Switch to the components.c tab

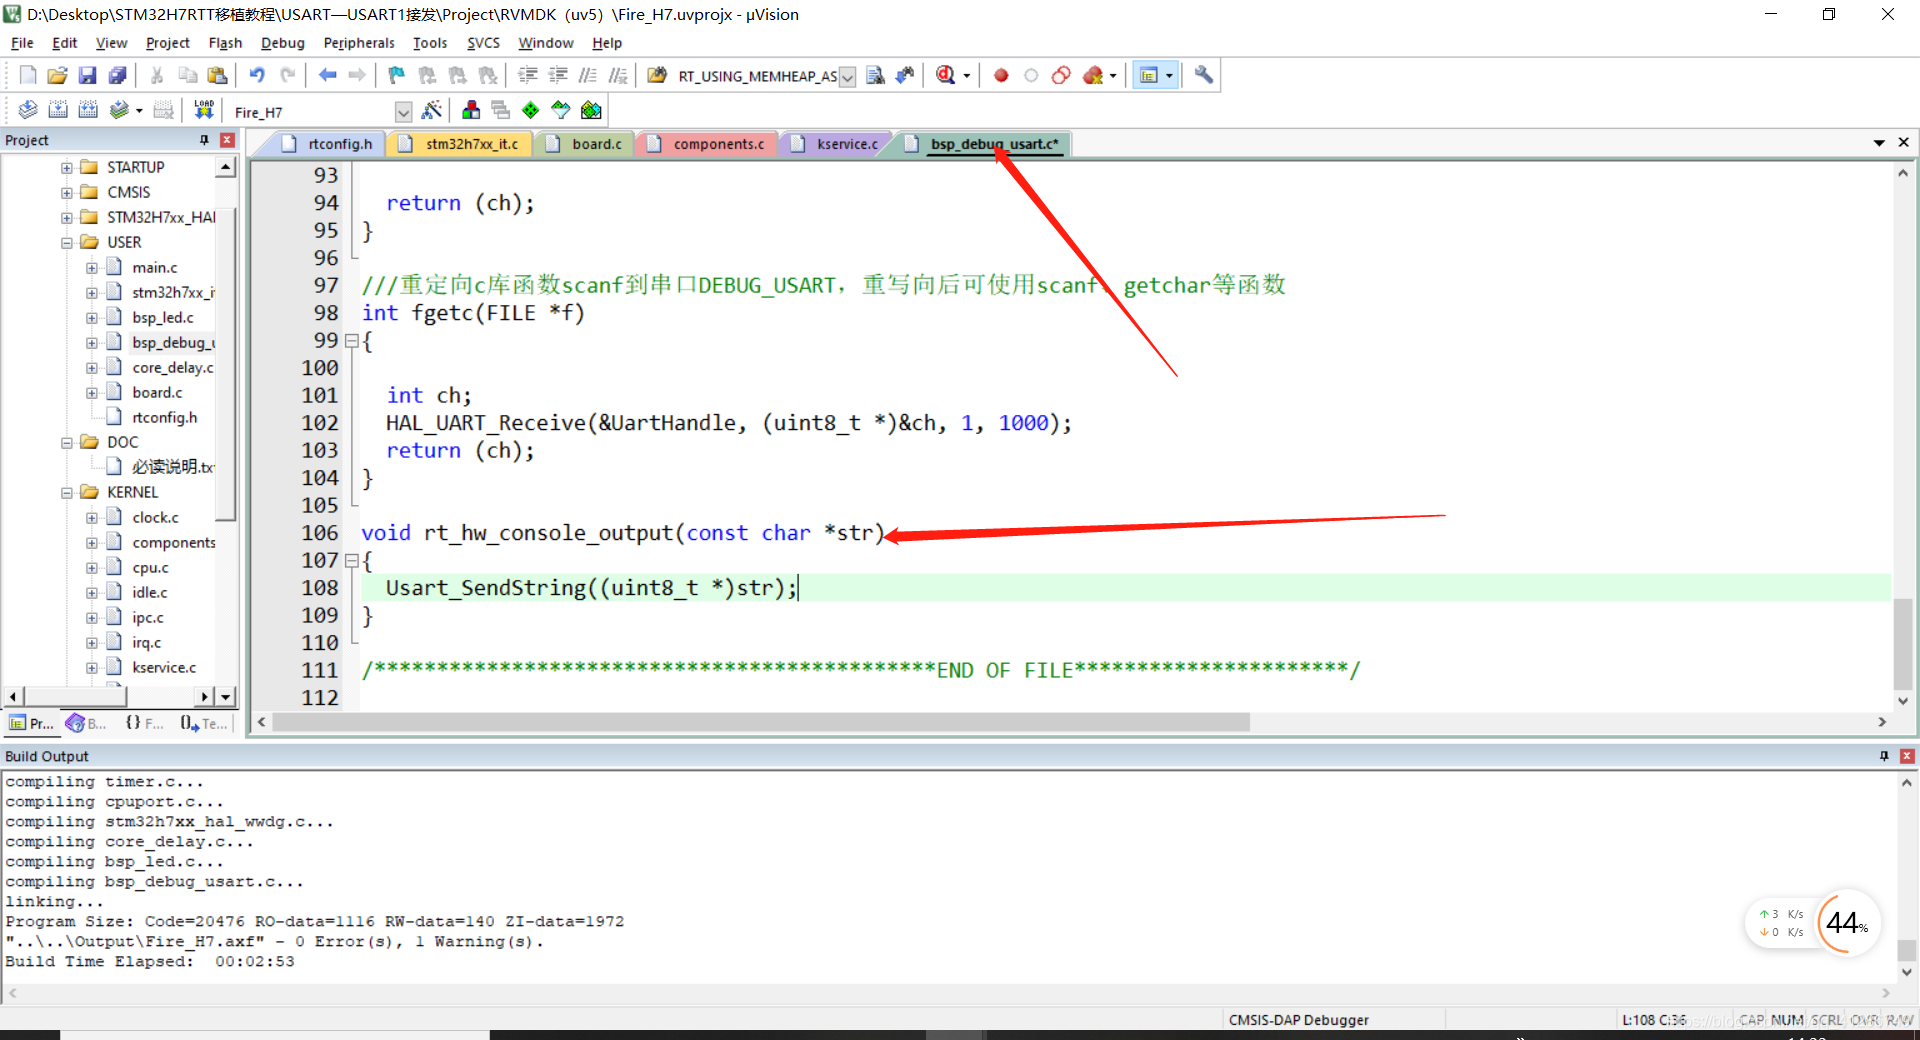coord(707,144)
